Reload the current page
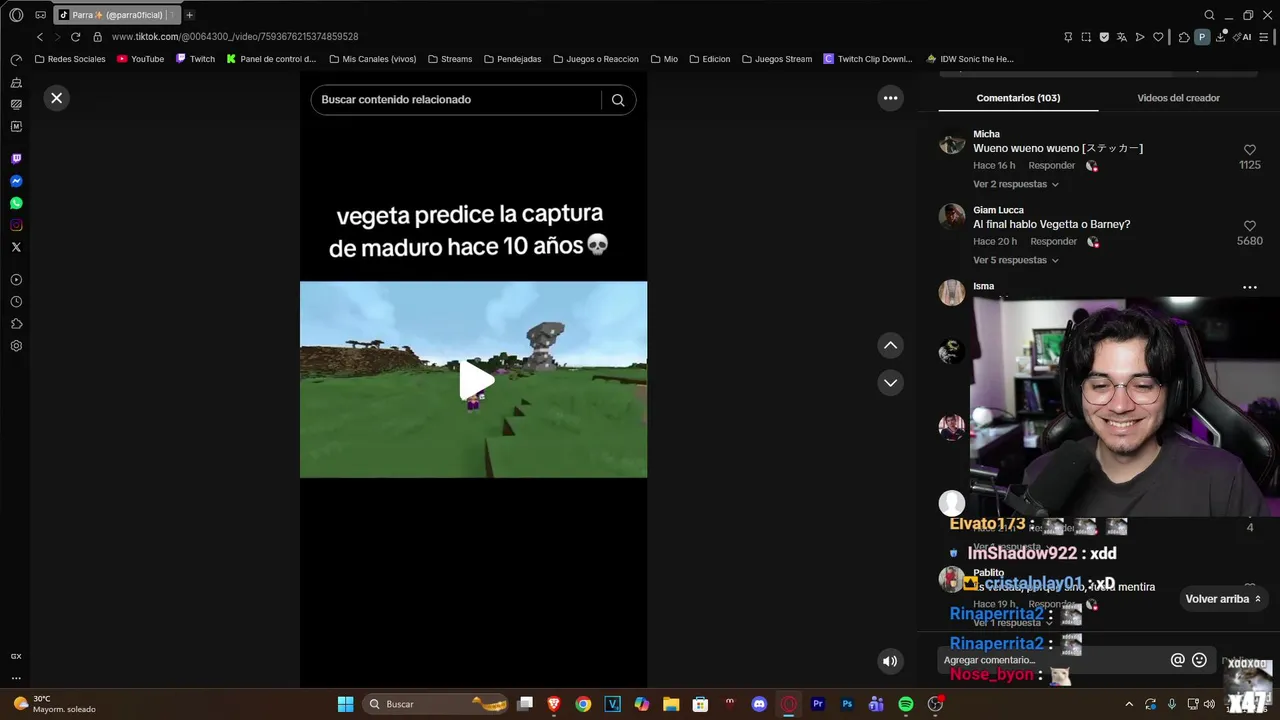The width and height of the screenshot is (1280, 720). tap(75, 37)
